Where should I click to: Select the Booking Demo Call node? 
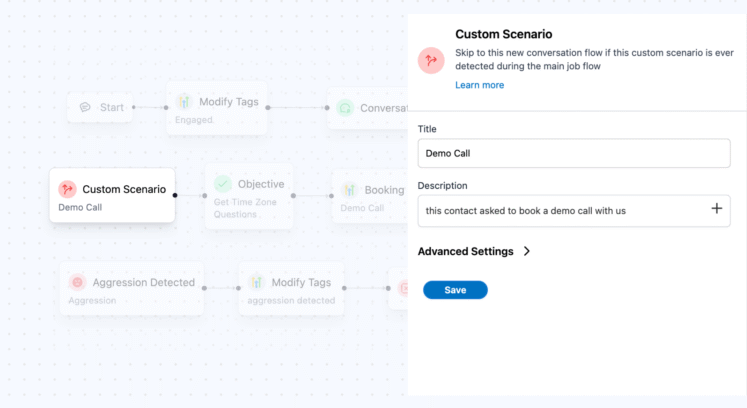tap(370, 196)
